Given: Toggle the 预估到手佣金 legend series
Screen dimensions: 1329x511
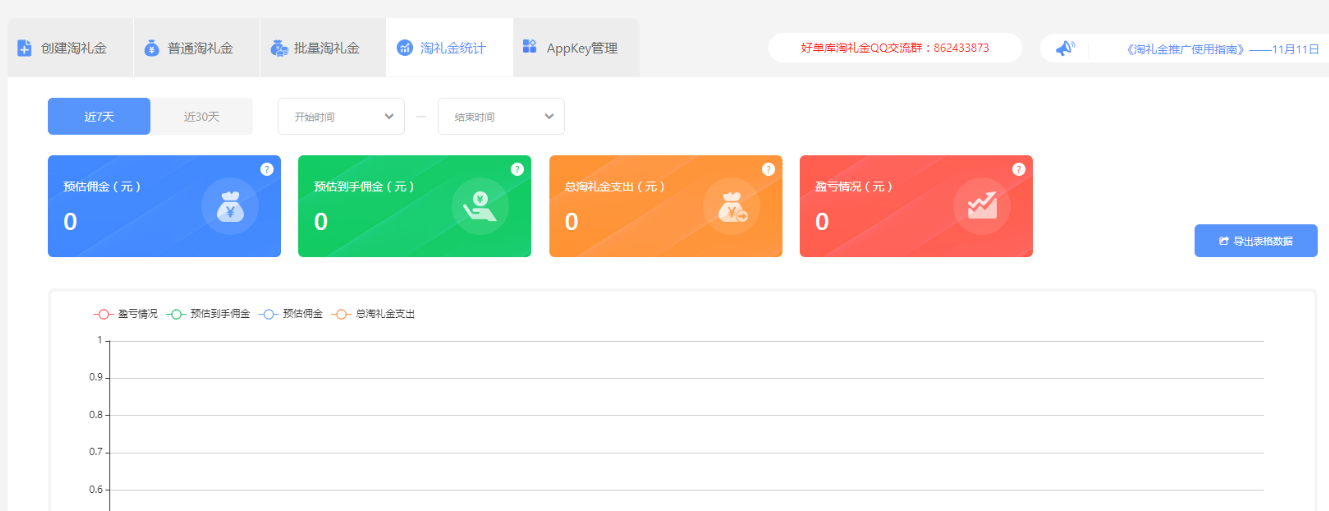Looking at the screenshot, I should (208, 314).
